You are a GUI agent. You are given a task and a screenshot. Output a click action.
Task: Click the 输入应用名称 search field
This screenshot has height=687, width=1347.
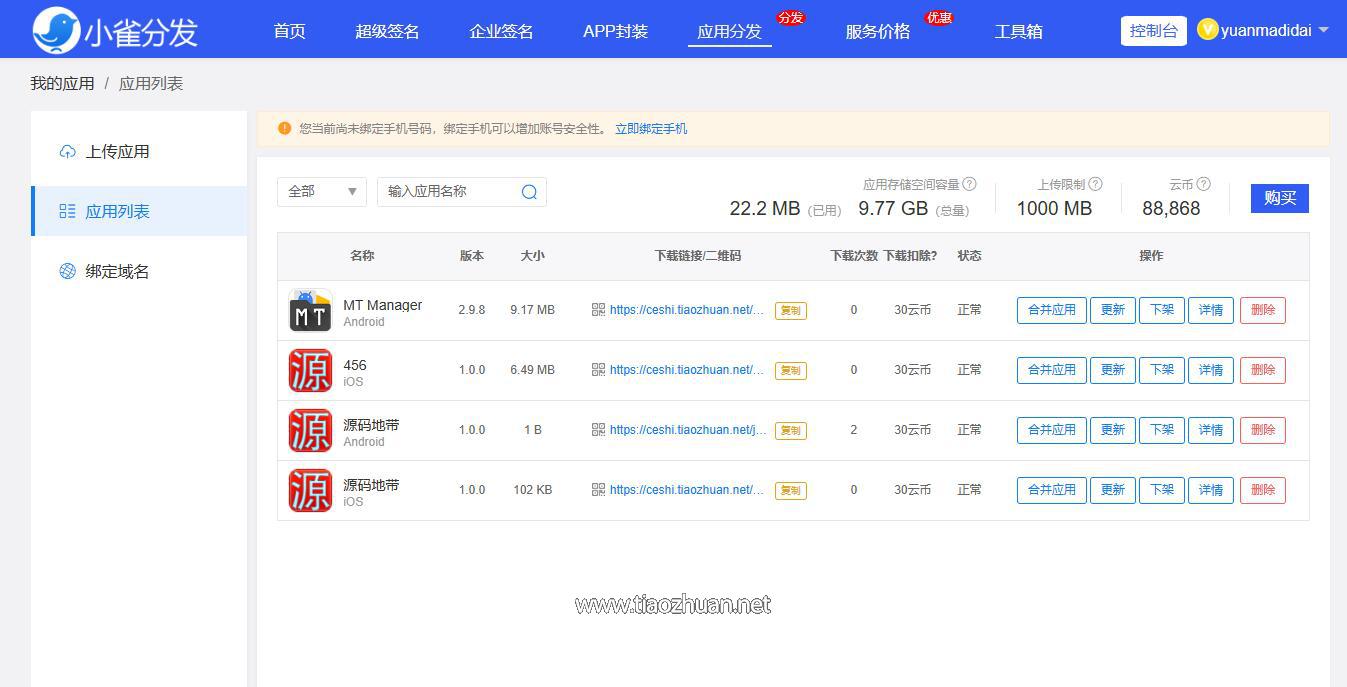click(x=450, y=192)
